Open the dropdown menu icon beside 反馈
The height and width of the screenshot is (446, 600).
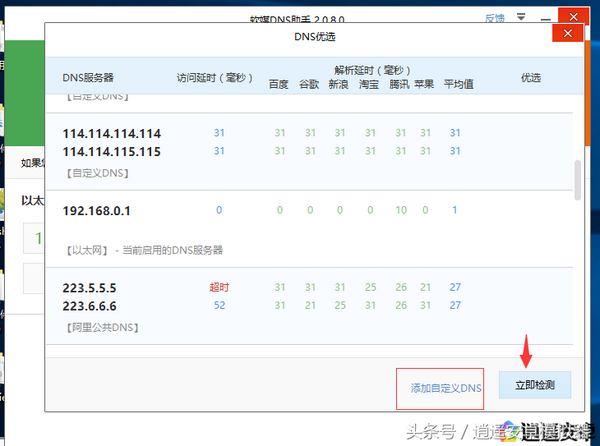coord(521,17)
